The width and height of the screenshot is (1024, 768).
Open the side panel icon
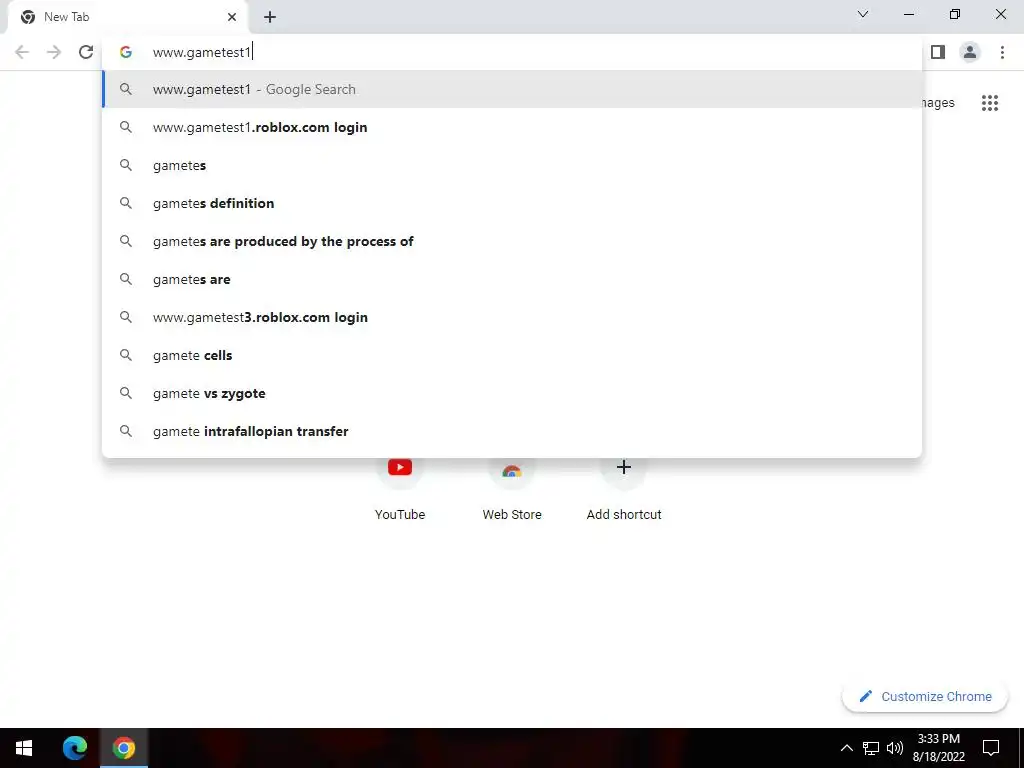pos(938,52)
